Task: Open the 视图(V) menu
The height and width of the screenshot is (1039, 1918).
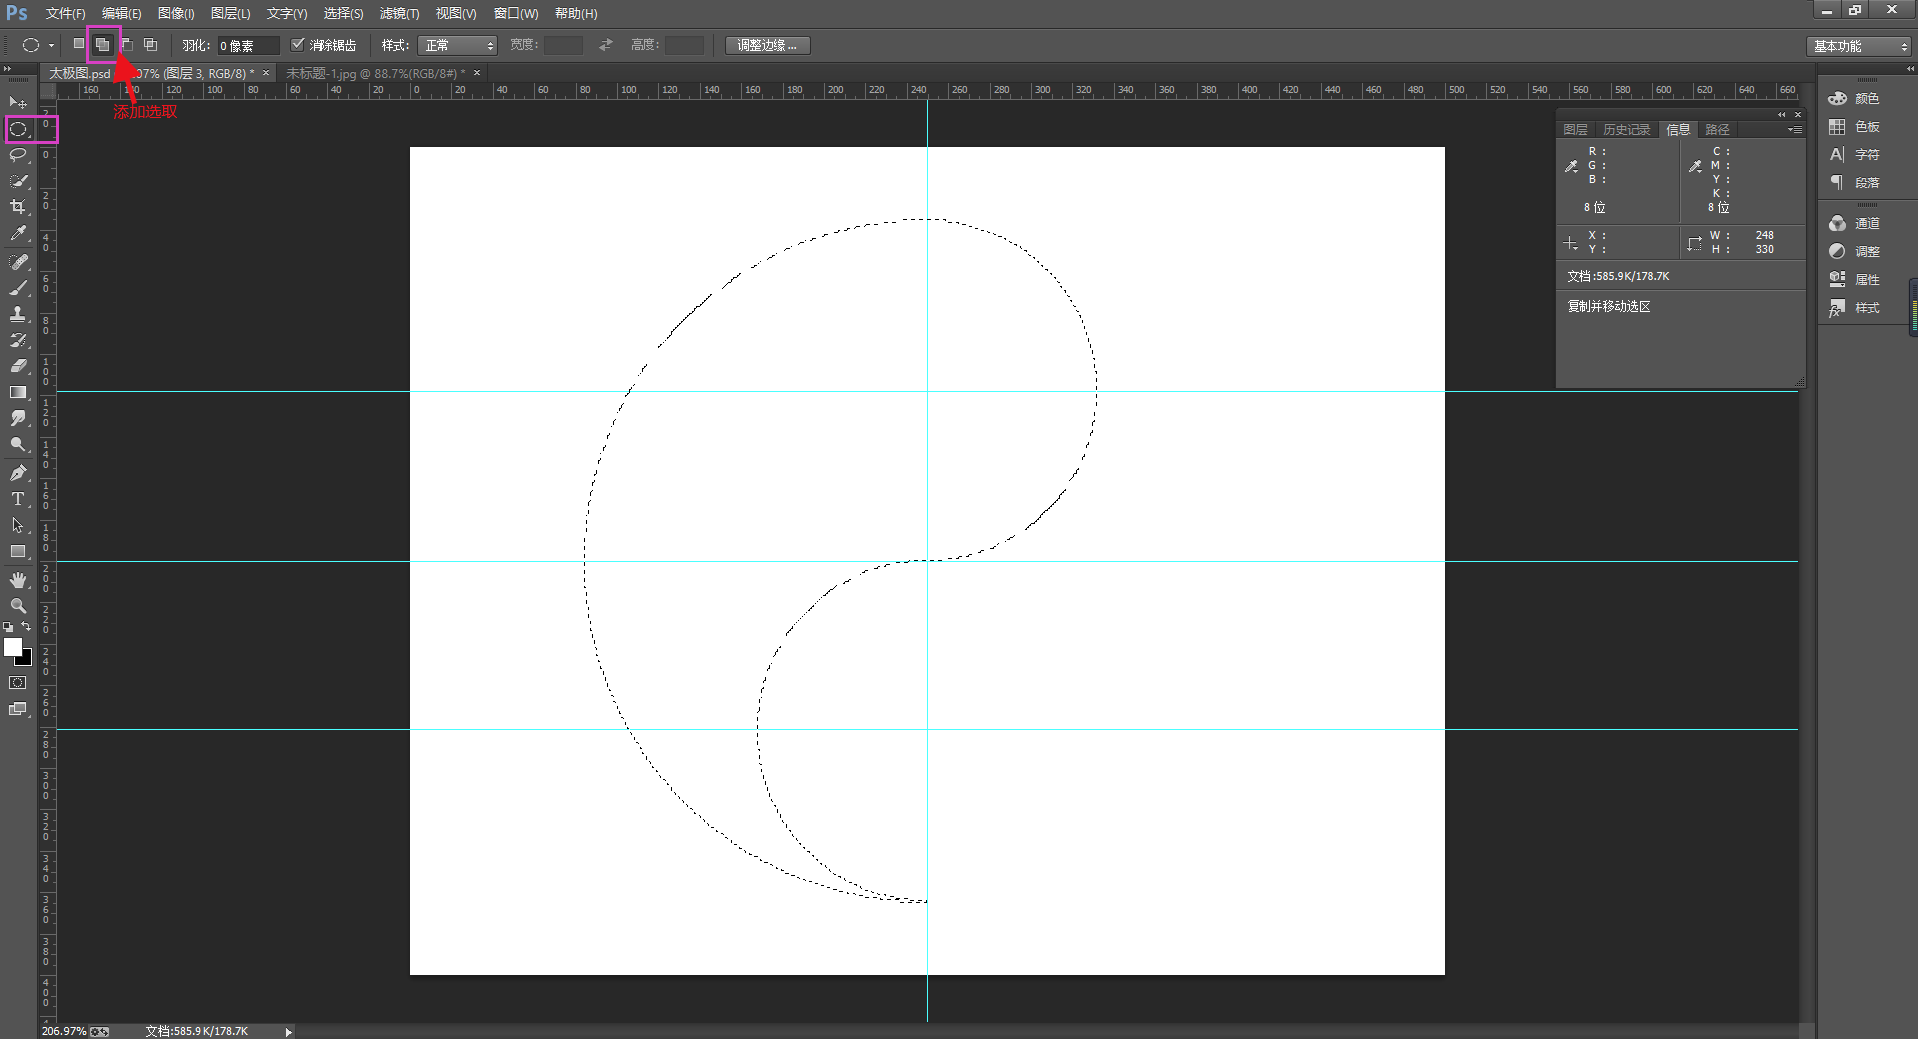Action: coord(456,13)
